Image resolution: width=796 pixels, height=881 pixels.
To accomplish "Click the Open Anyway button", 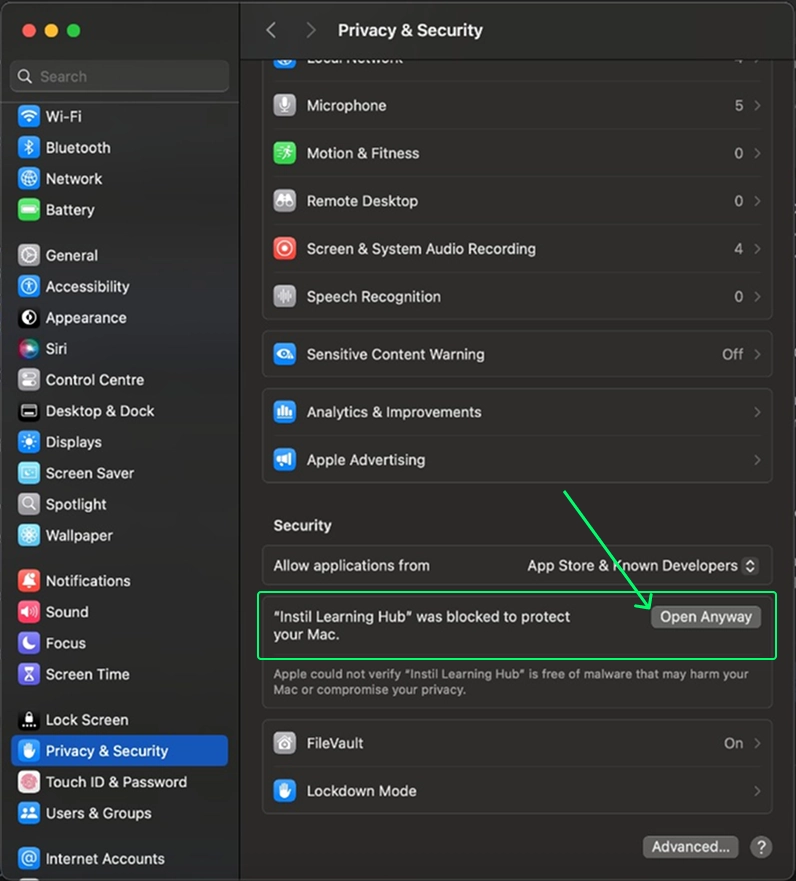I will 706,617.
